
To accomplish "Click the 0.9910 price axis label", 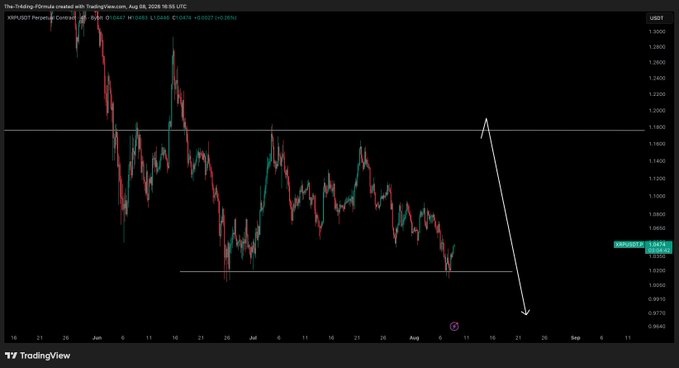I will pyautogui.click(x=657, y=299).
